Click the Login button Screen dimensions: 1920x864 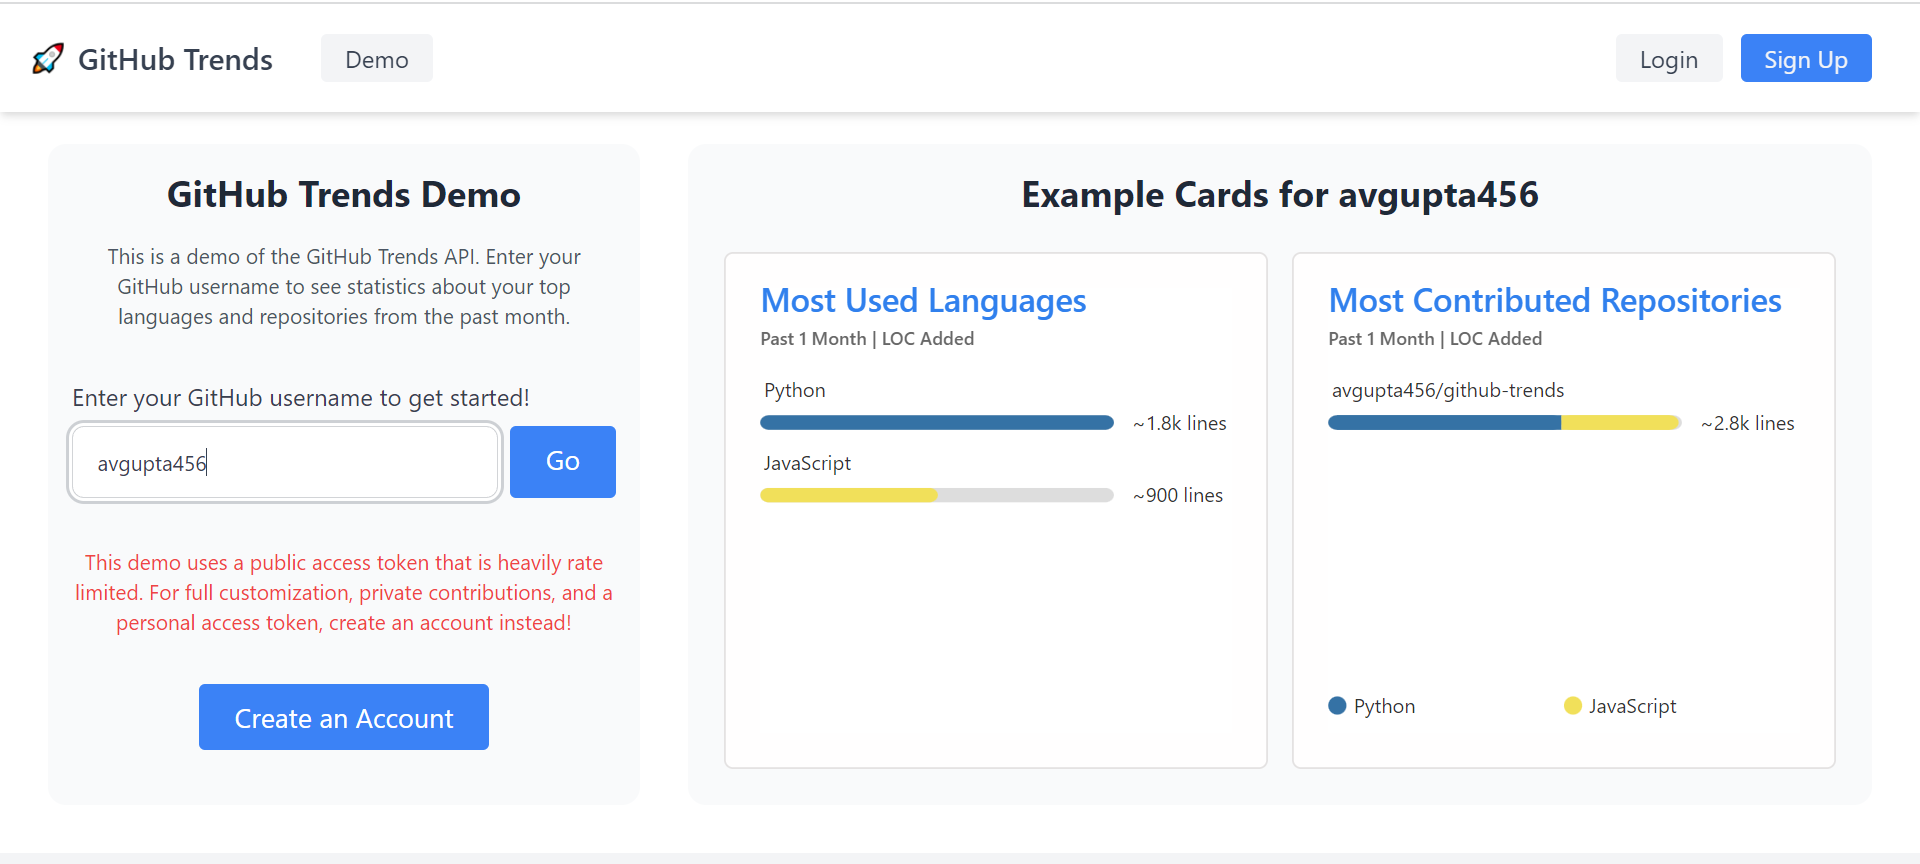1669,59
